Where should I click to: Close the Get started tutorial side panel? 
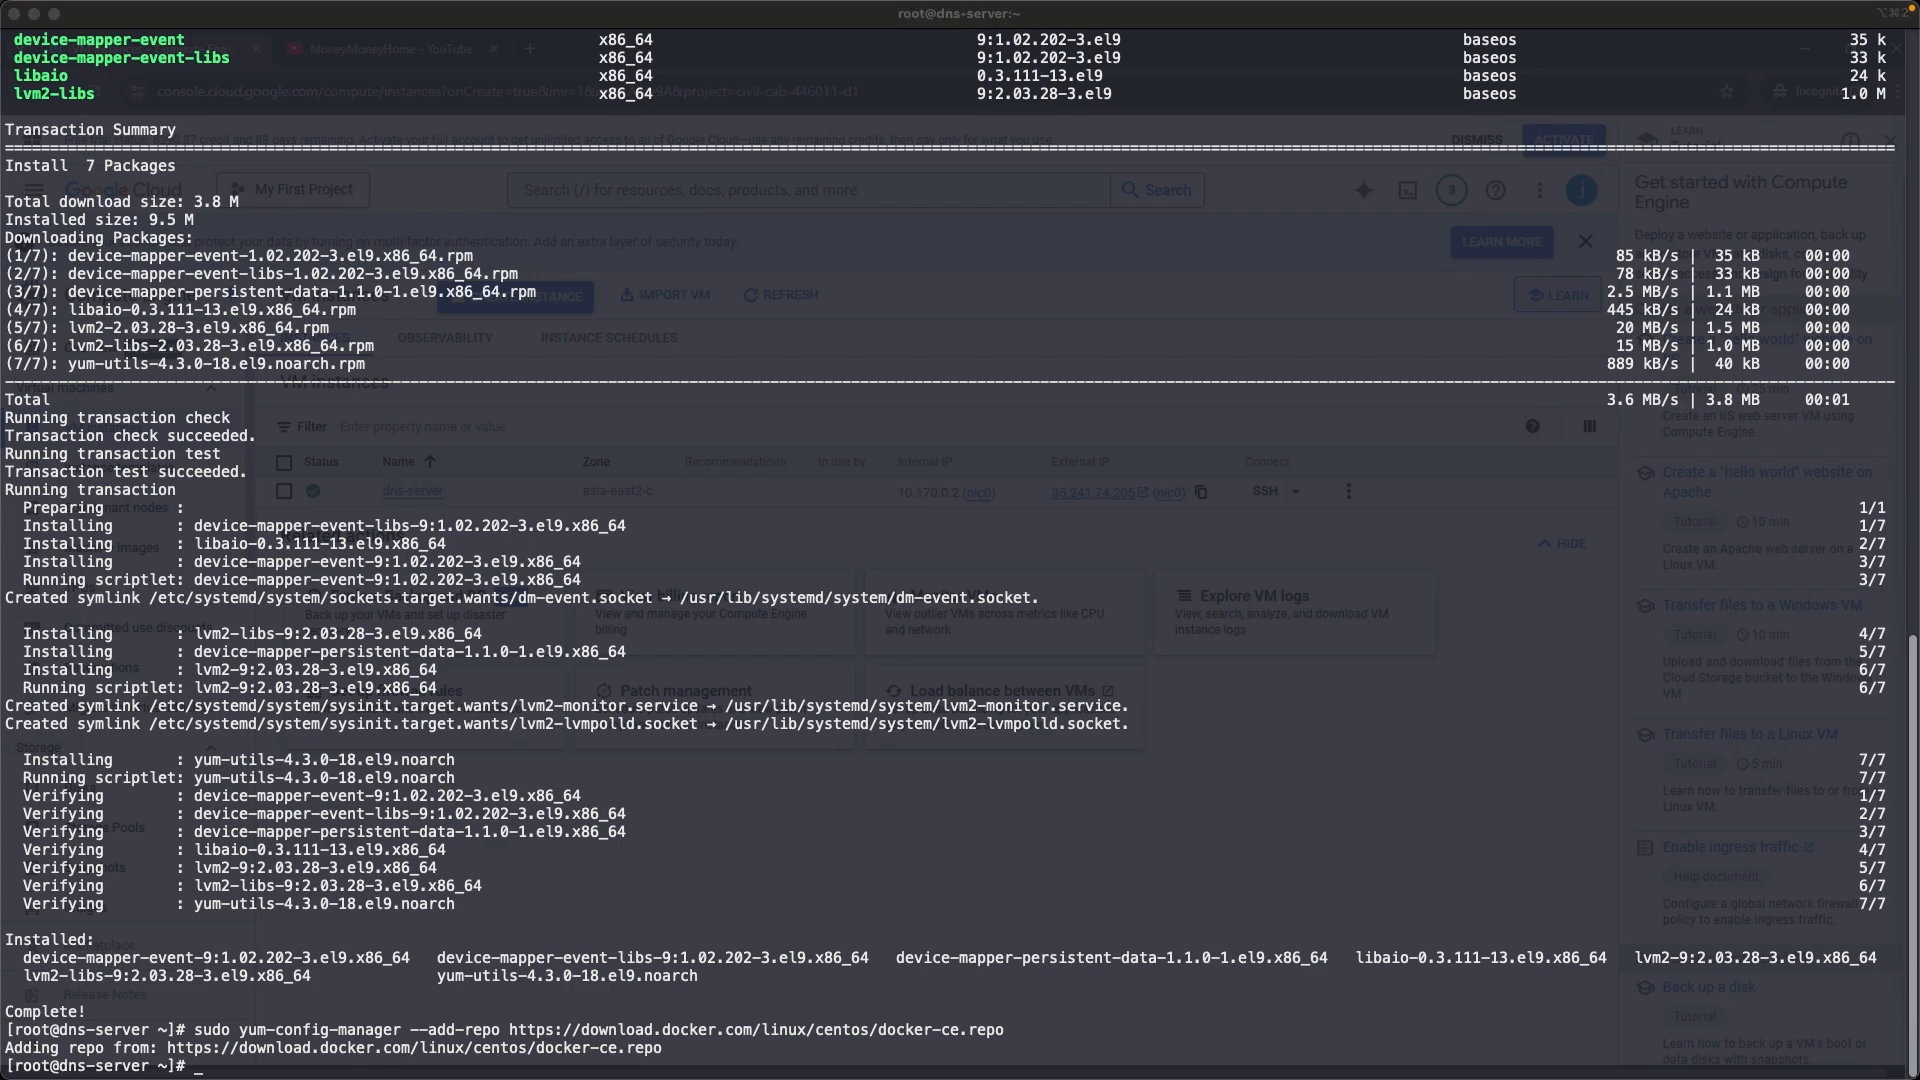pos(1889,139)
